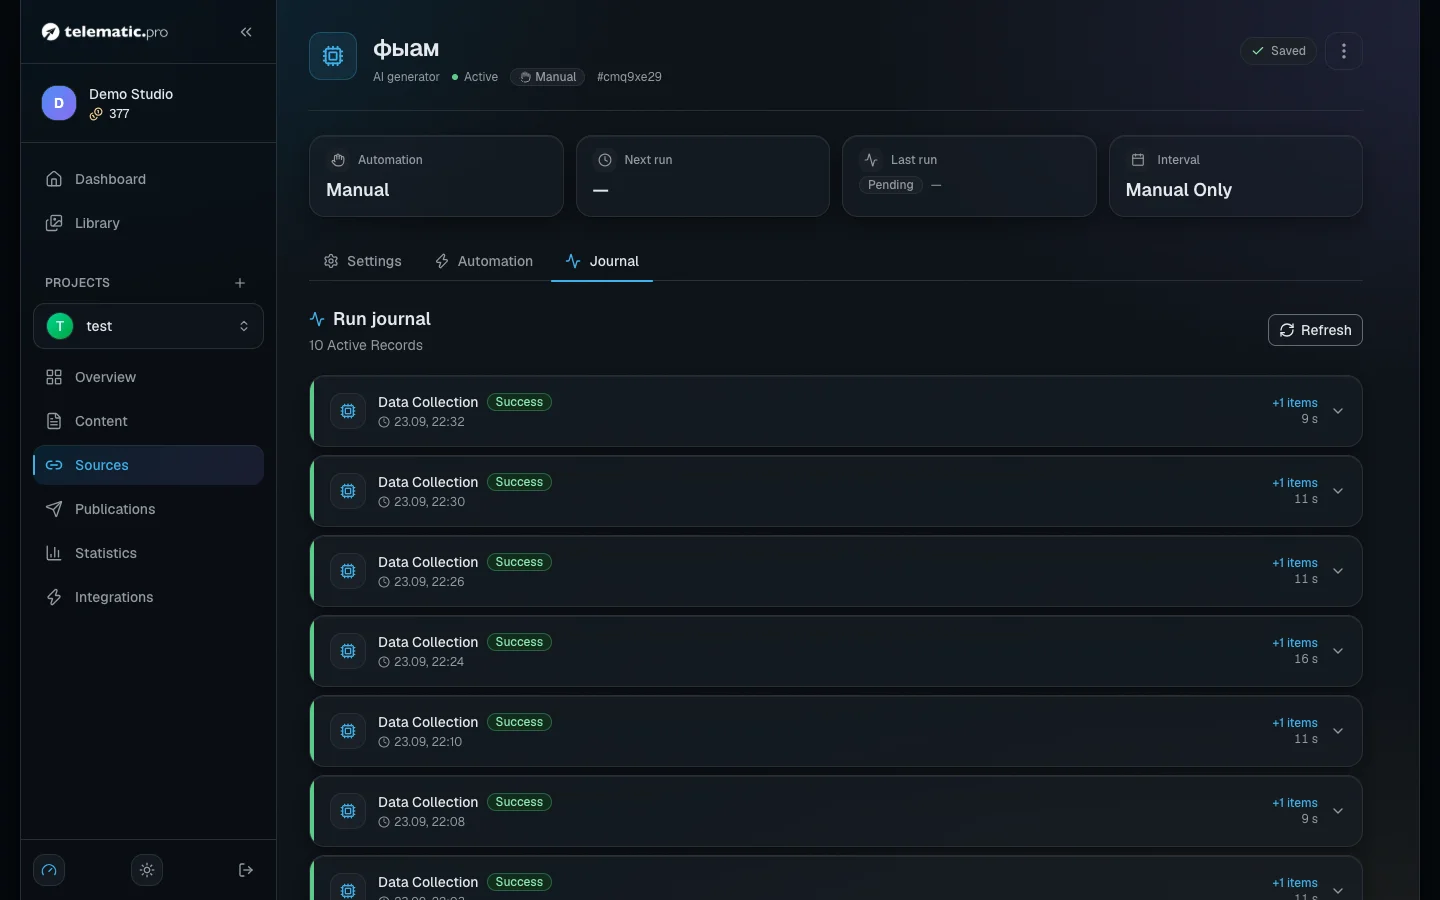Go to Dashboard in the sidebar
Screen dimensions: 1440x900
coord(148,179)
